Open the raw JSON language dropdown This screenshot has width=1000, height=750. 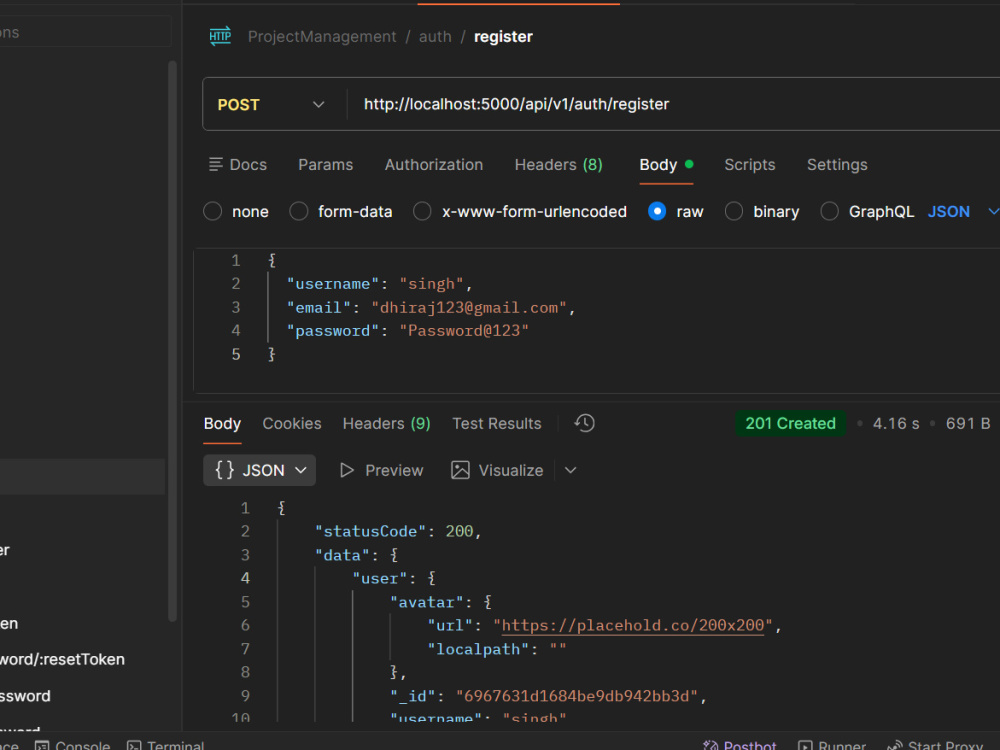point(962,212)
